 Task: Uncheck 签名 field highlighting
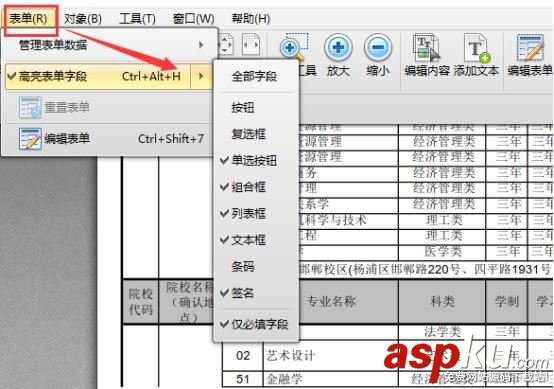pyautogui.click(x=256, y=293)
